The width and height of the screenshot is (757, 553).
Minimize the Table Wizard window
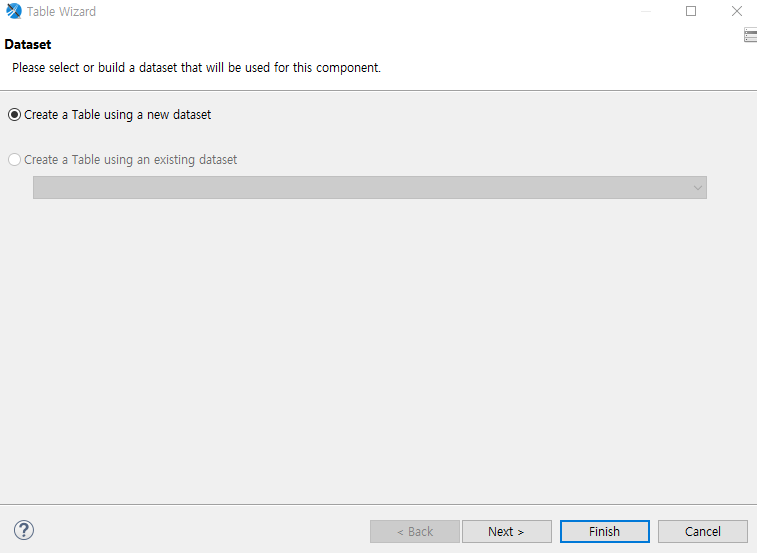coord(645,11)
